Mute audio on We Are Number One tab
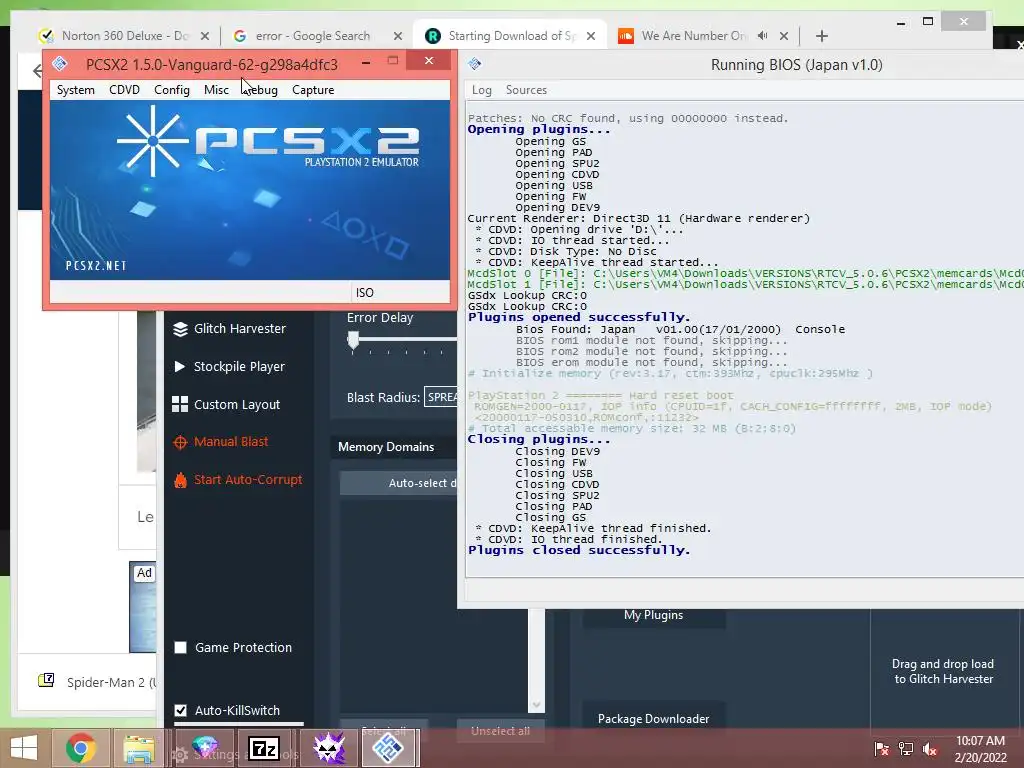The height and width of the screenshot is (768, 1024). (x=762, y=36)
